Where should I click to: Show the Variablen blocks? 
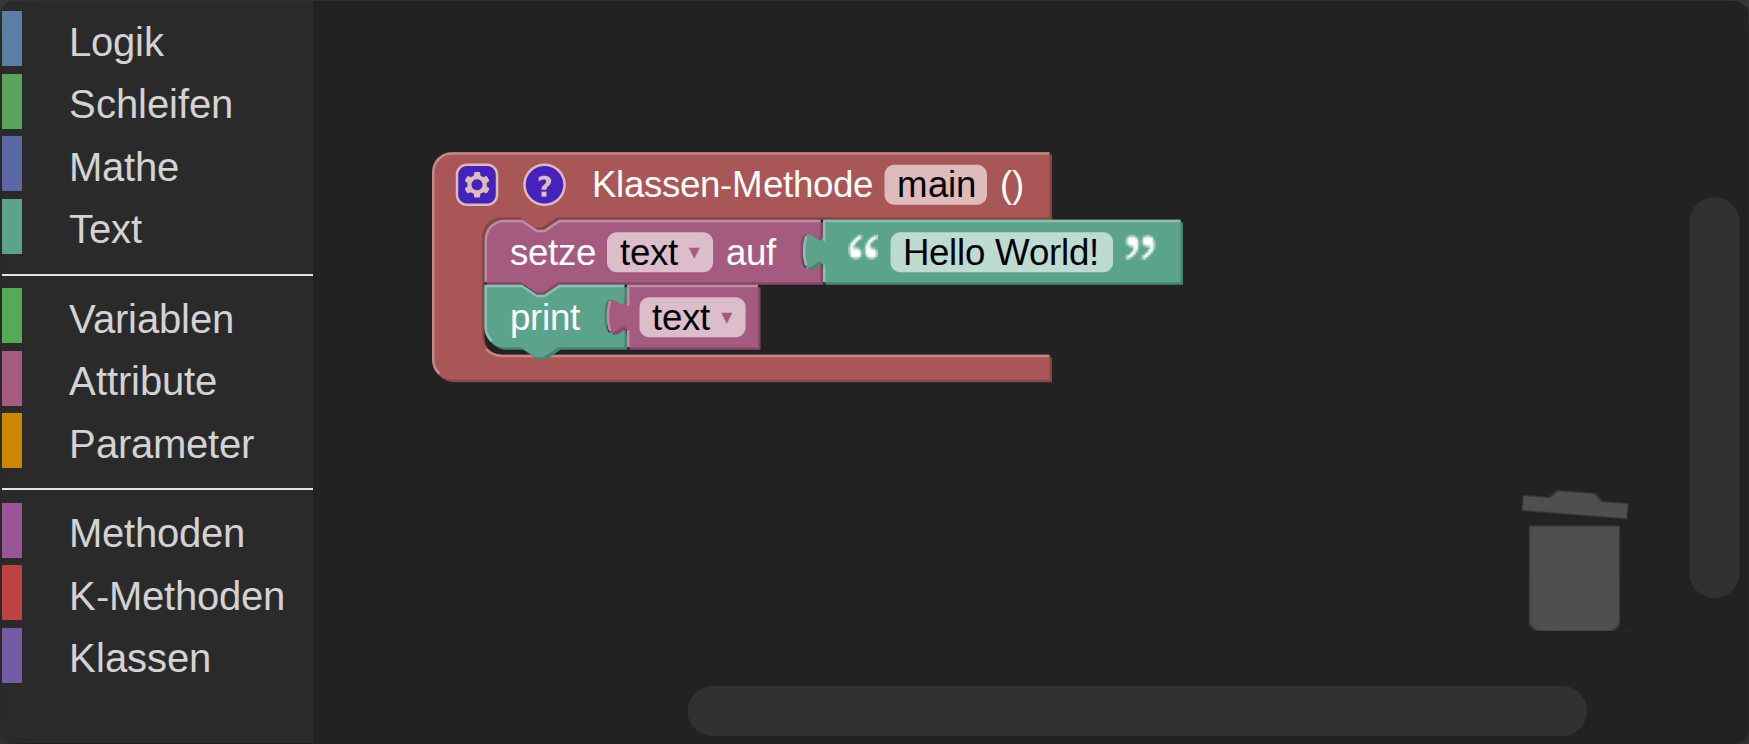coord(151,319)
